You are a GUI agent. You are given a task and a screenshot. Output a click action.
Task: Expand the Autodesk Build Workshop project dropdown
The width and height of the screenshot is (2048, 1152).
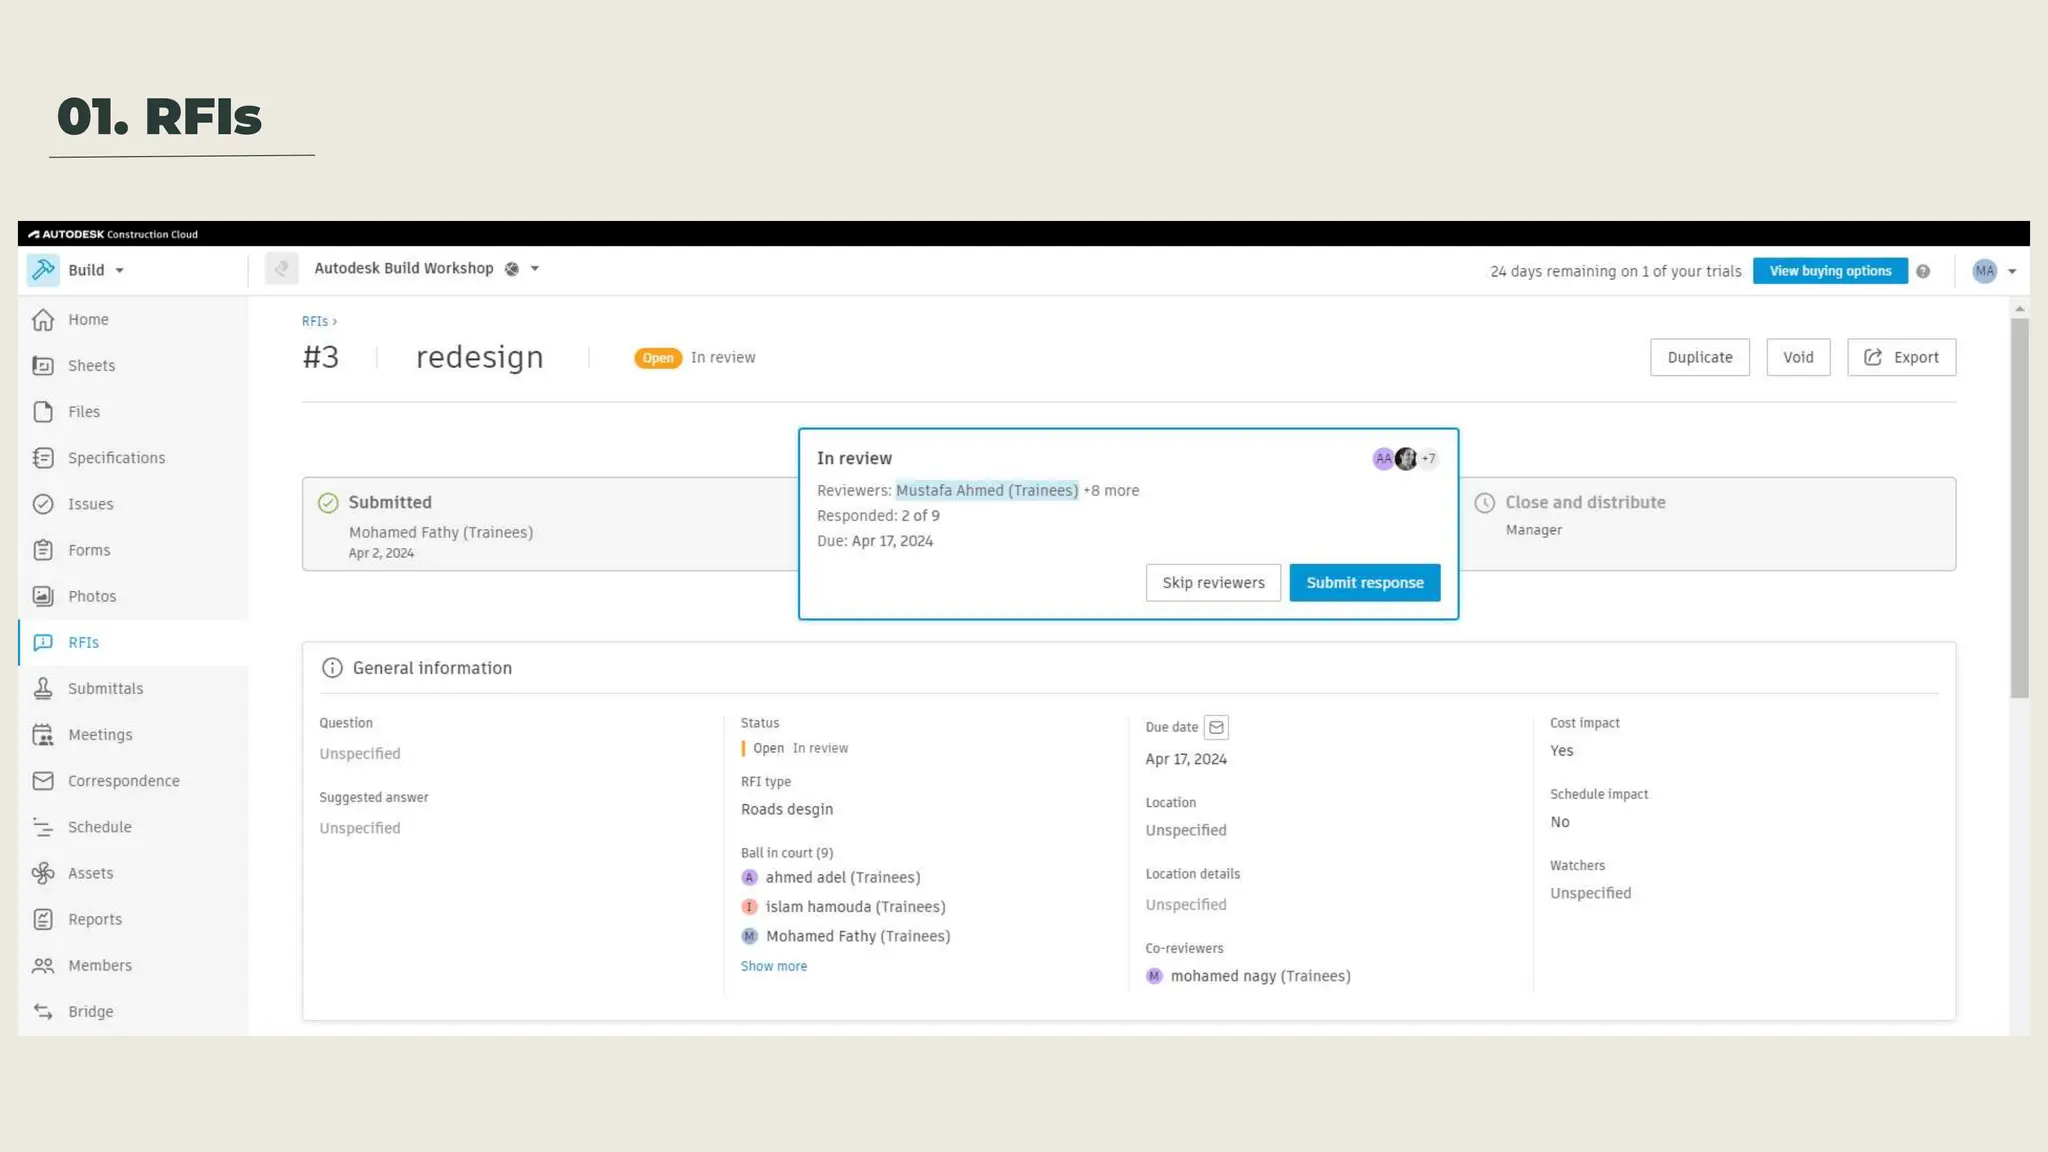tap(535, 269)
